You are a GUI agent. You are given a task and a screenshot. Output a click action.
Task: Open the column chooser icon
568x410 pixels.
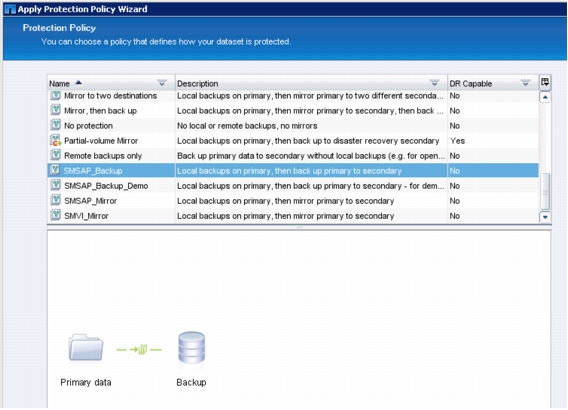tap(545, 83)
